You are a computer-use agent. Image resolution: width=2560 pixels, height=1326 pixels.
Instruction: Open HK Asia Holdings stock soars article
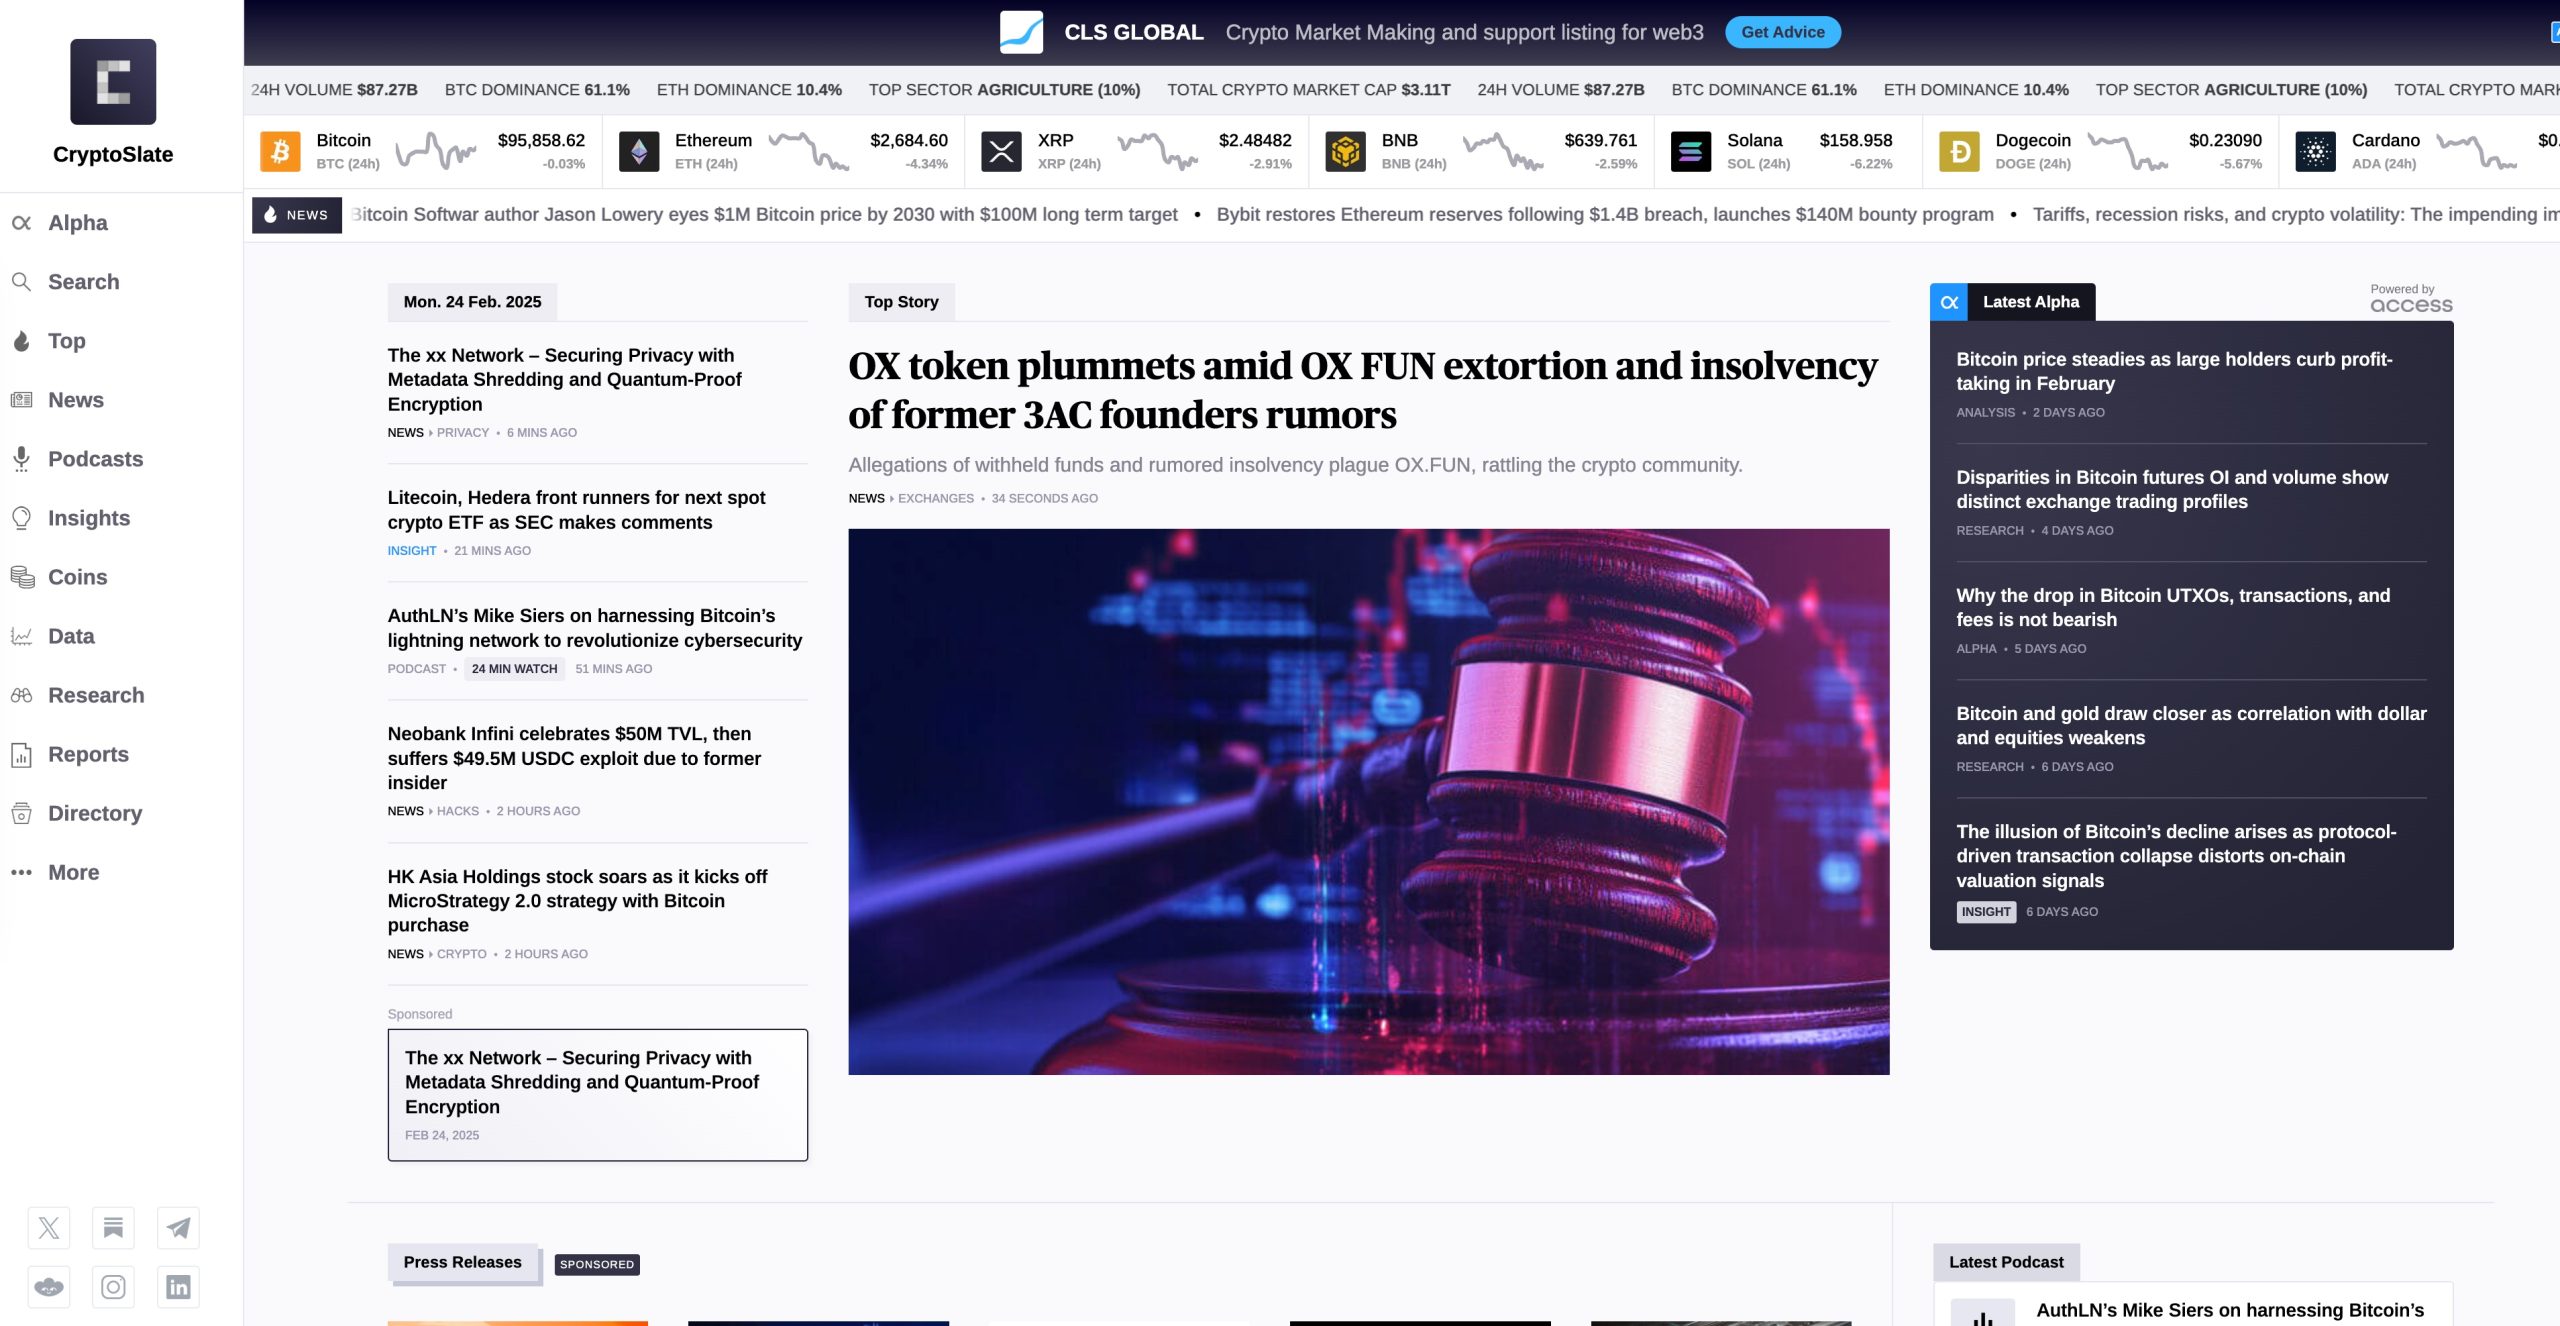tap(577, 901)
